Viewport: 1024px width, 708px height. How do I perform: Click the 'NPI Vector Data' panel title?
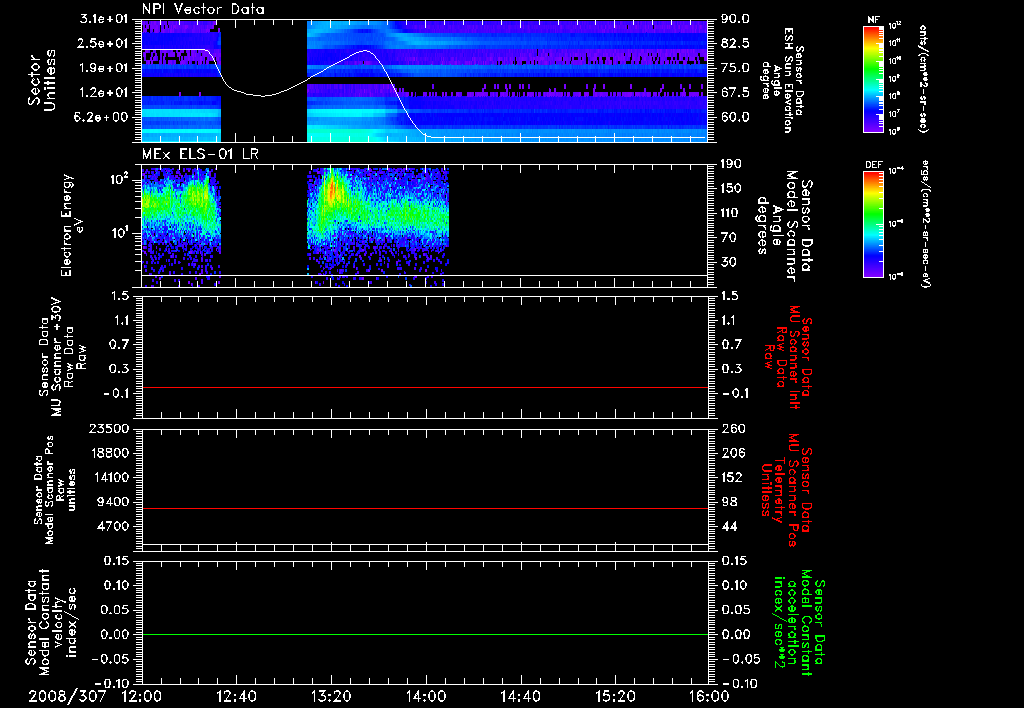203,9
